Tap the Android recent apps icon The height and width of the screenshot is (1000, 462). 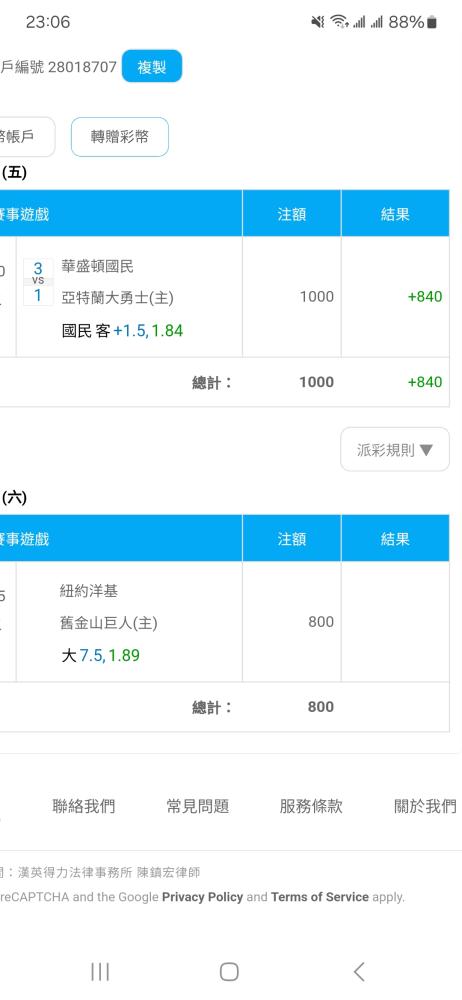pos(100,971)
